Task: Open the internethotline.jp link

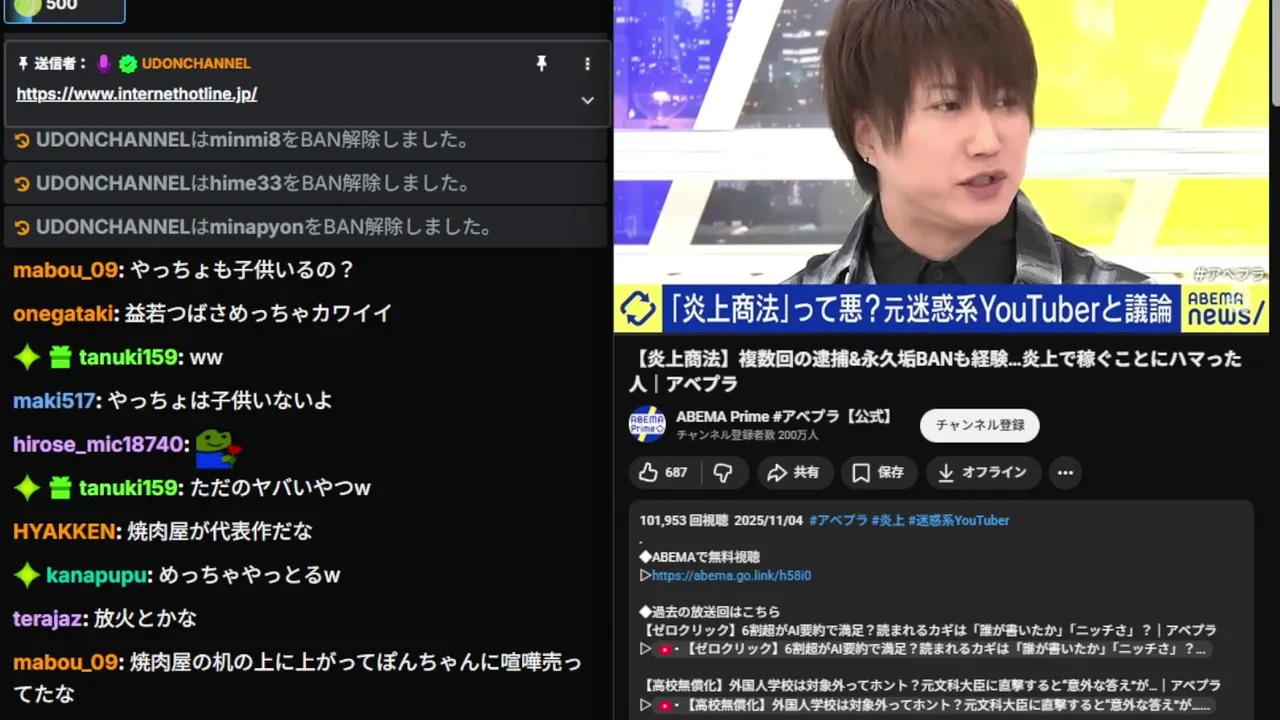Action: [x=137, y=94]
